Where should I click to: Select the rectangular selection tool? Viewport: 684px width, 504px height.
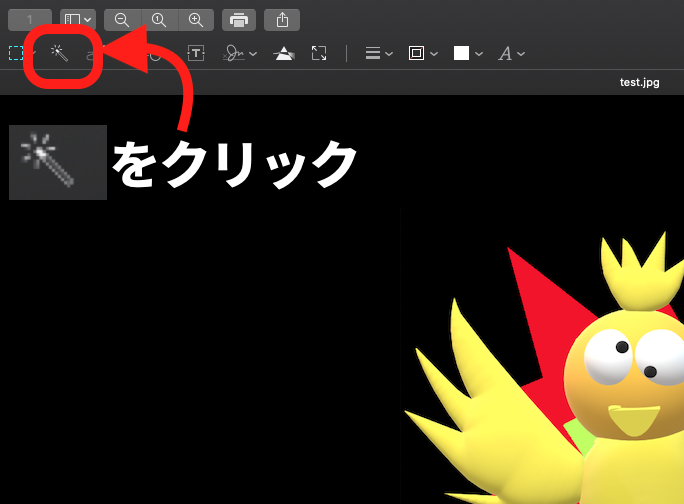[x=16, y=53]
